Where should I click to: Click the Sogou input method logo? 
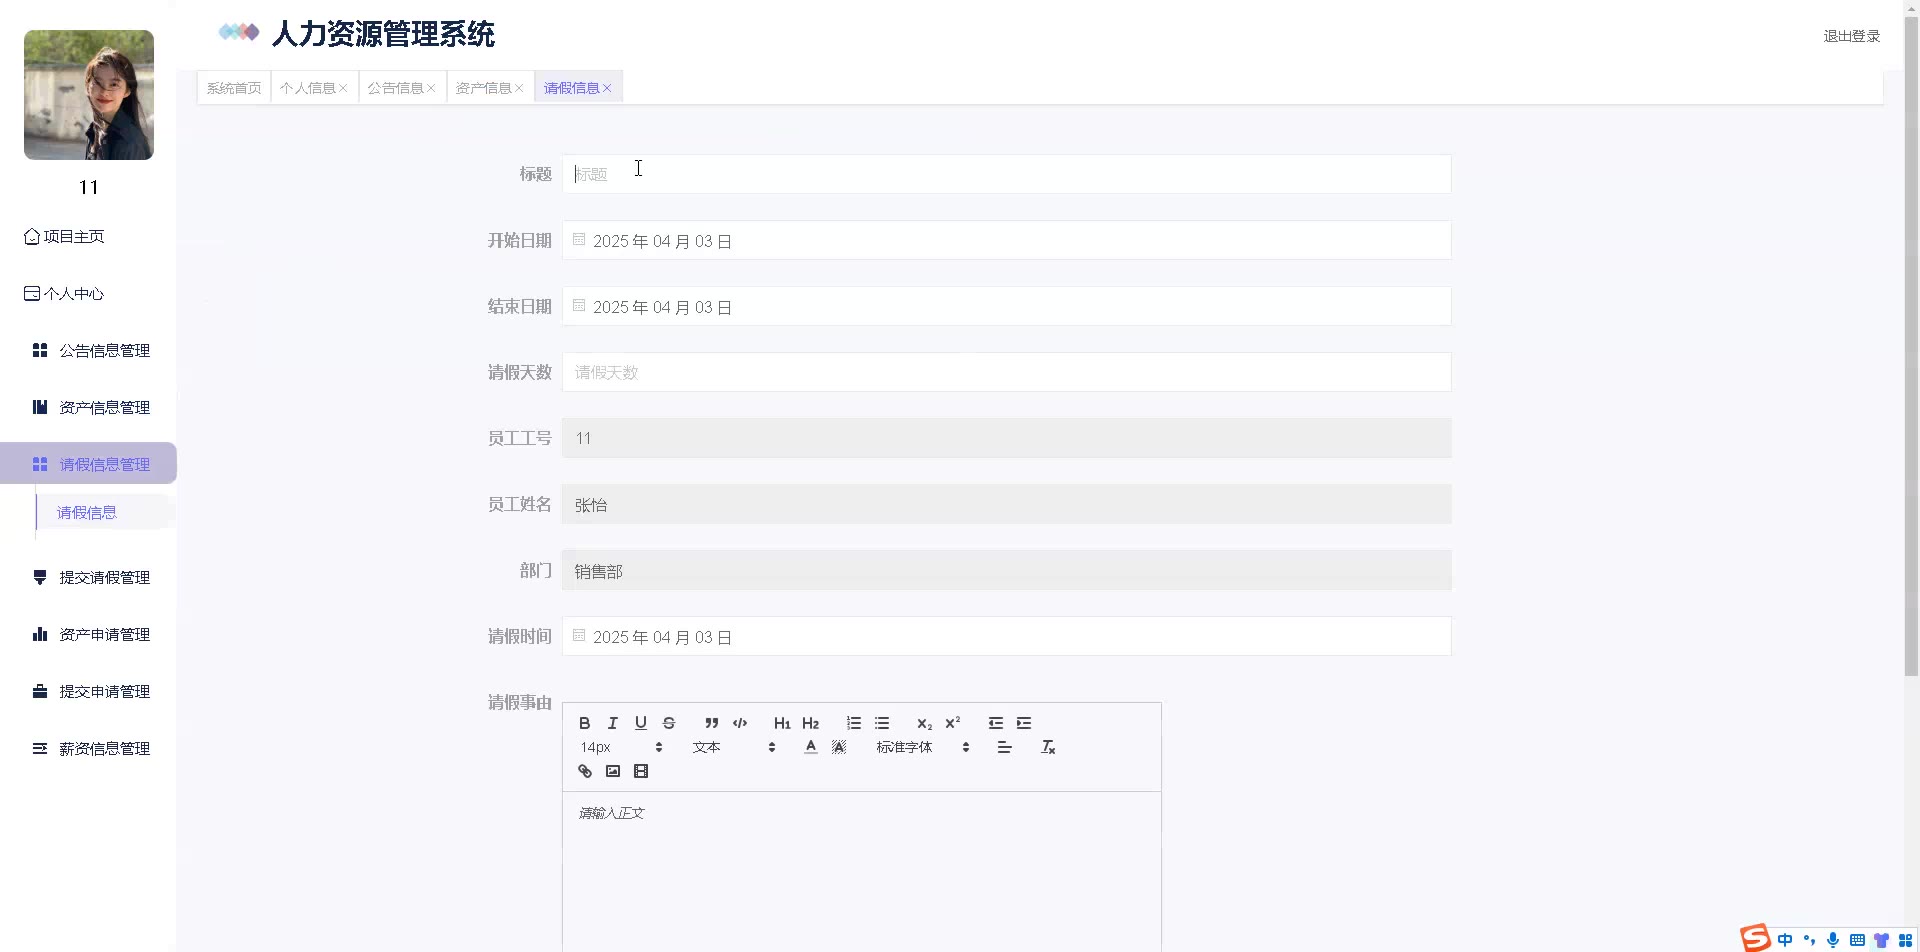tap(1755, 938)
